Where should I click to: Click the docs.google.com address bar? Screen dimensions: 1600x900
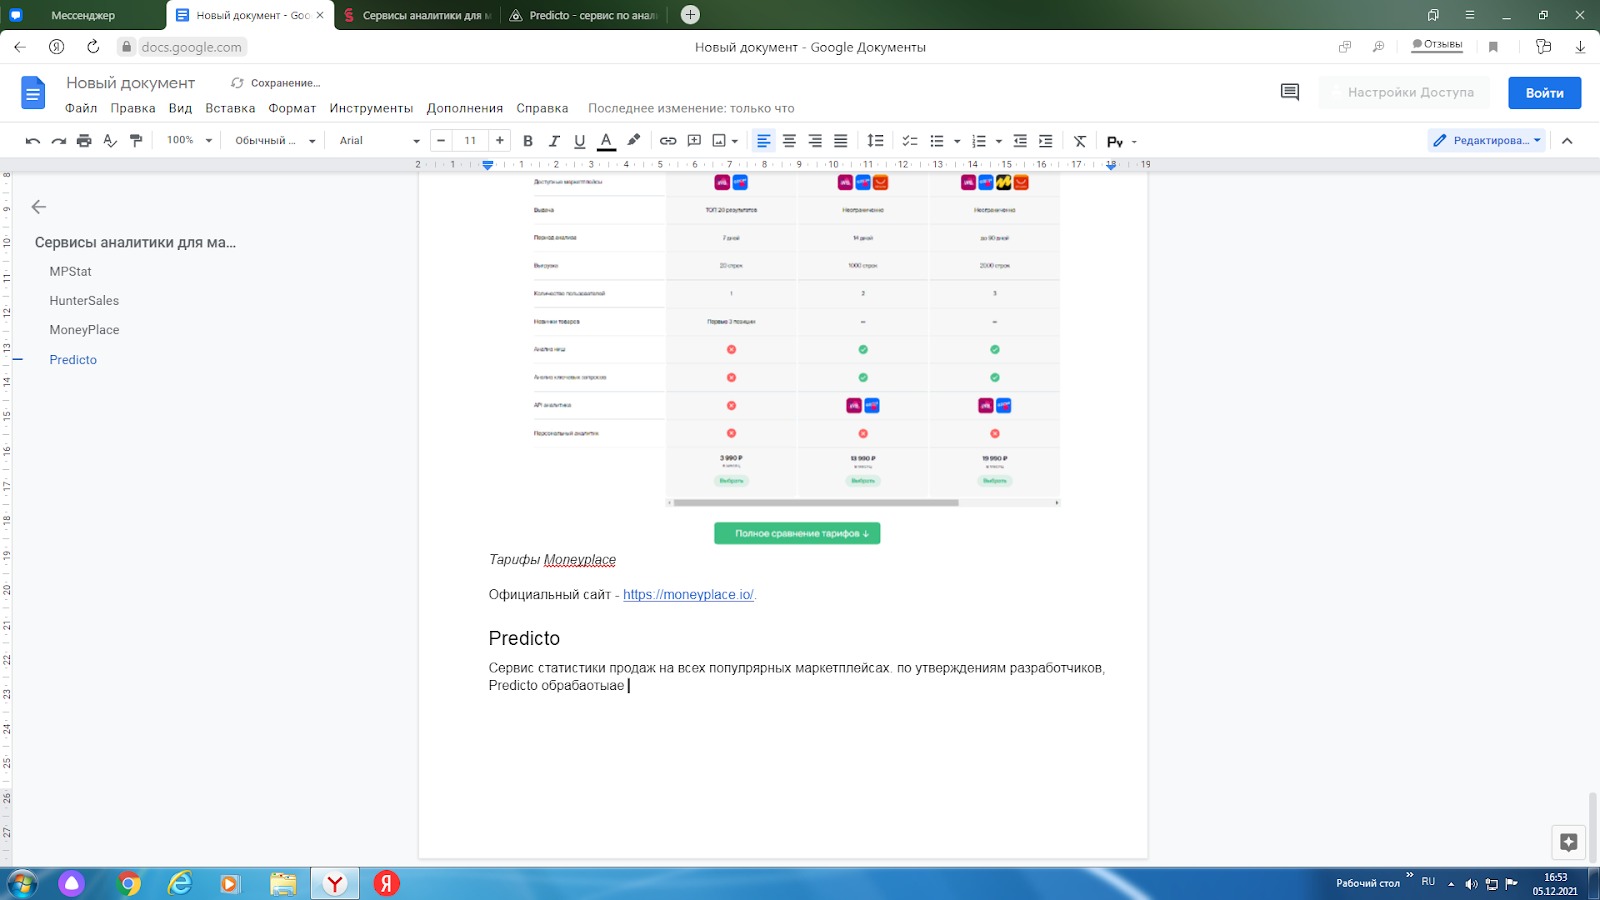[191, 47]
